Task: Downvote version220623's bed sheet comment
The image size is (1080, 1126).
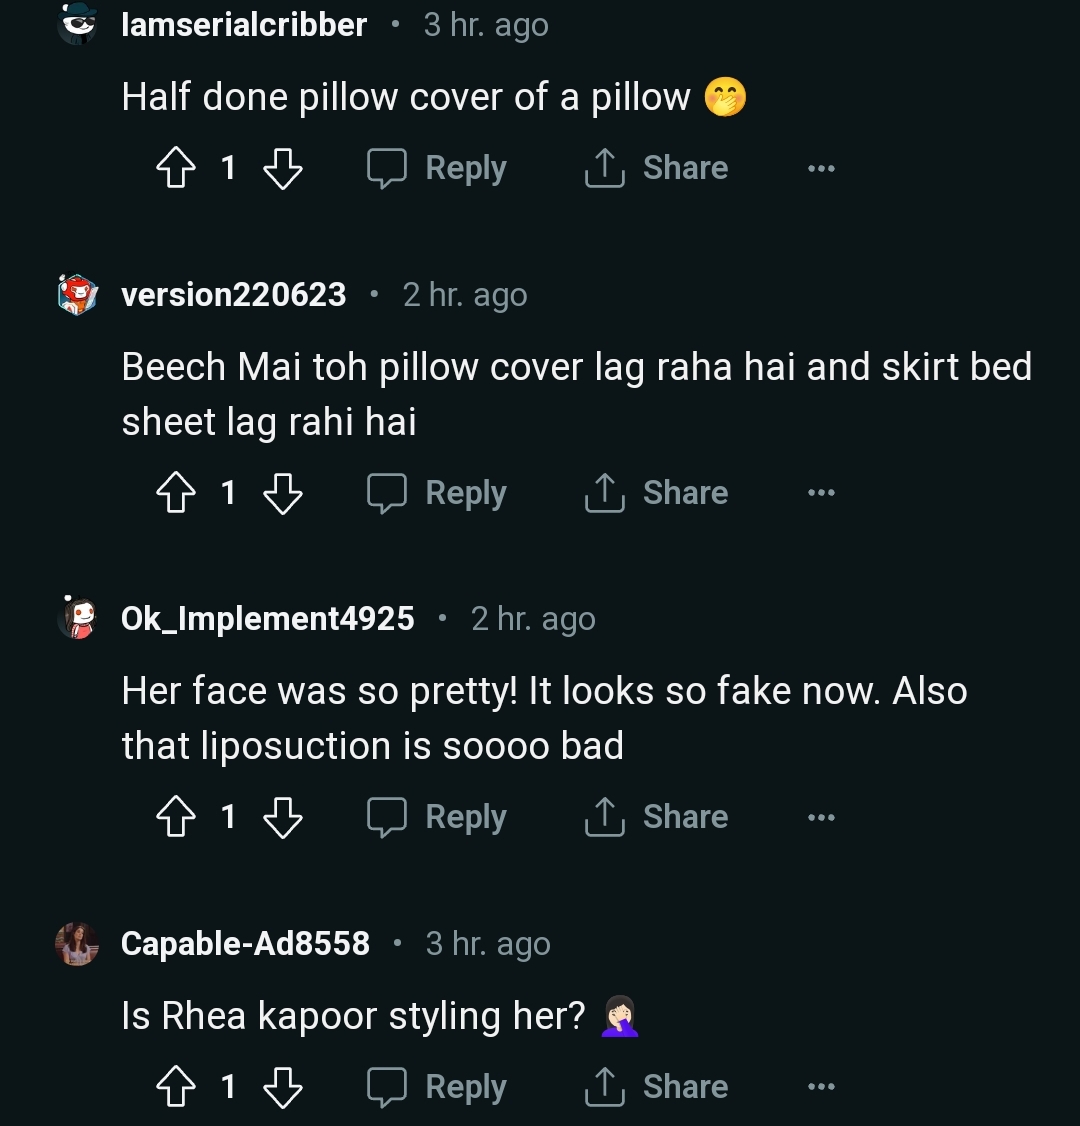Action: coord(282,493)
